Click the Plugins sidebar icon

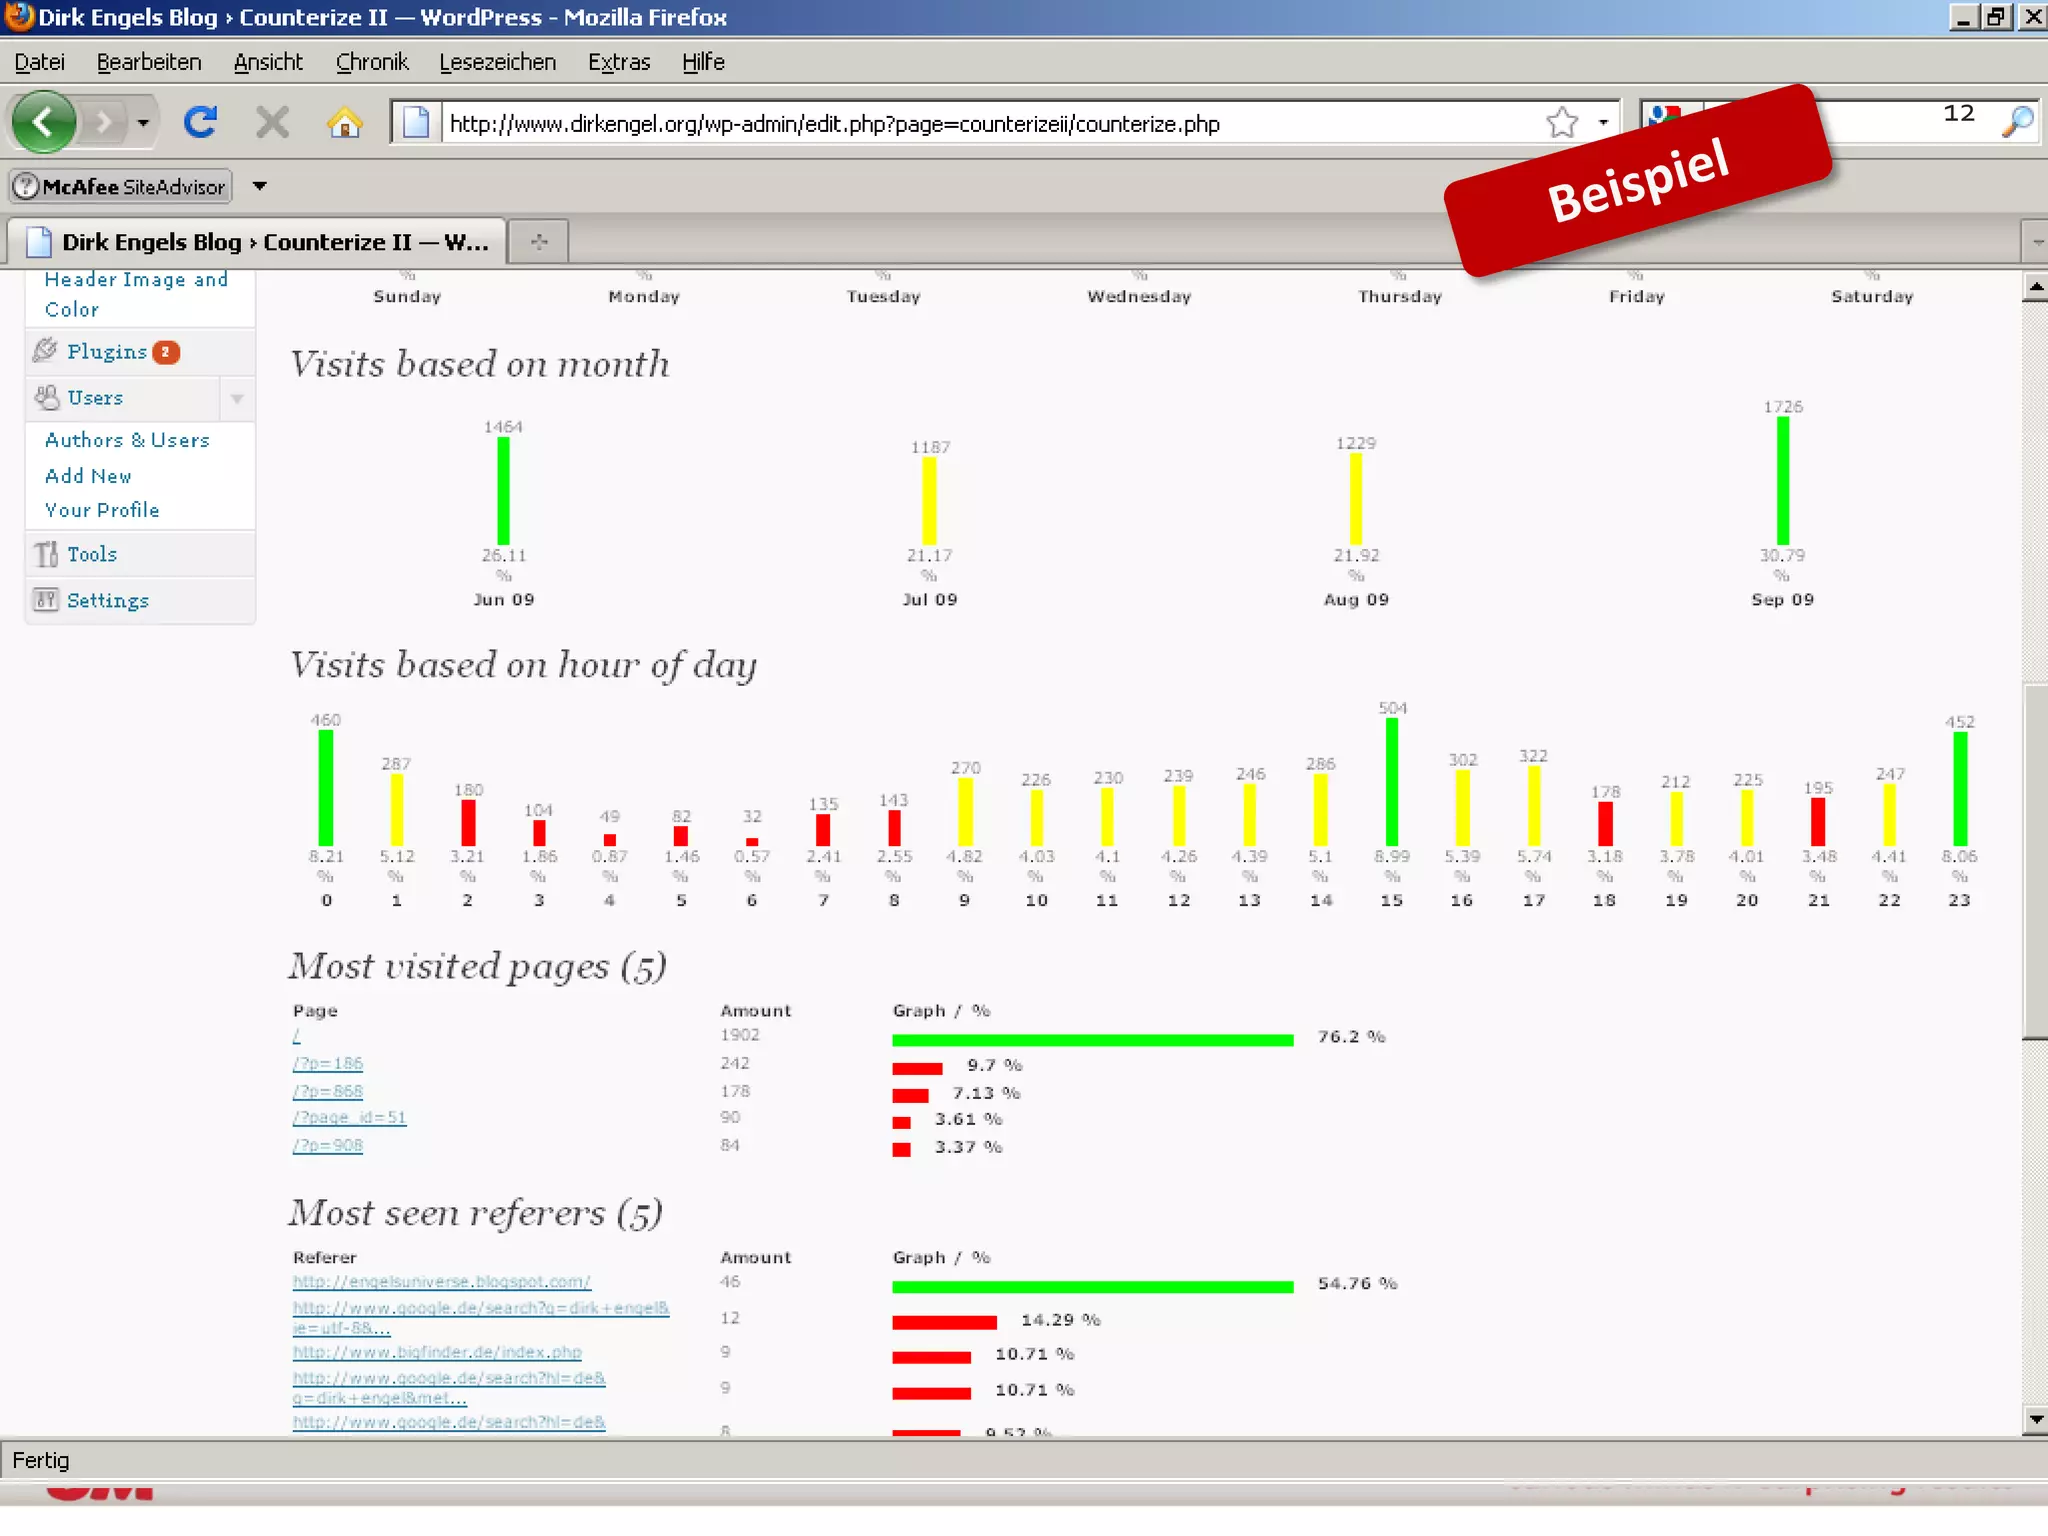click(x=46, y=351)
